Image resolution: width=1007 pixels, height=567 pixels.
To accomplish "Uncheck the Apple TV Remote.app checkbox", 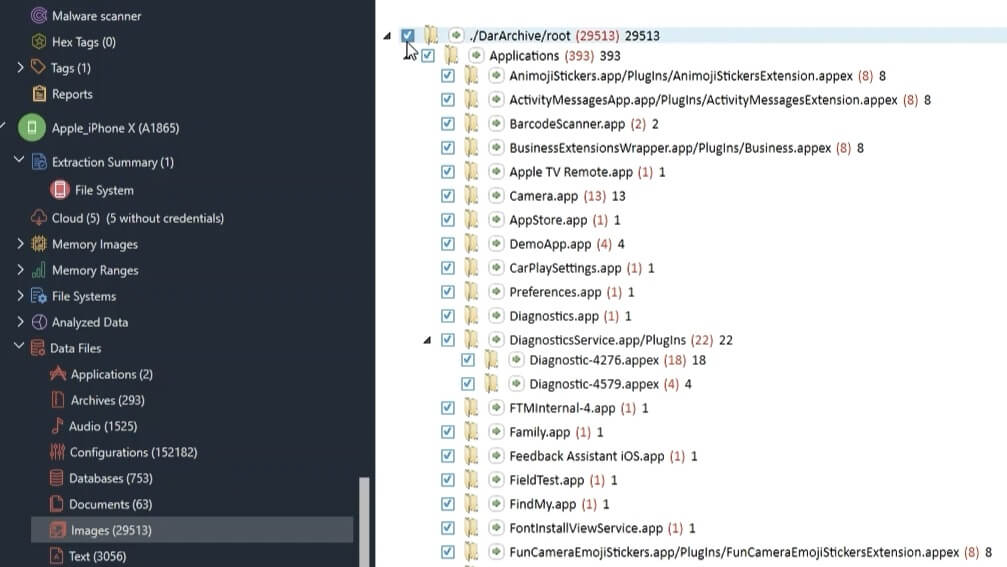I will tap(448, 172).
